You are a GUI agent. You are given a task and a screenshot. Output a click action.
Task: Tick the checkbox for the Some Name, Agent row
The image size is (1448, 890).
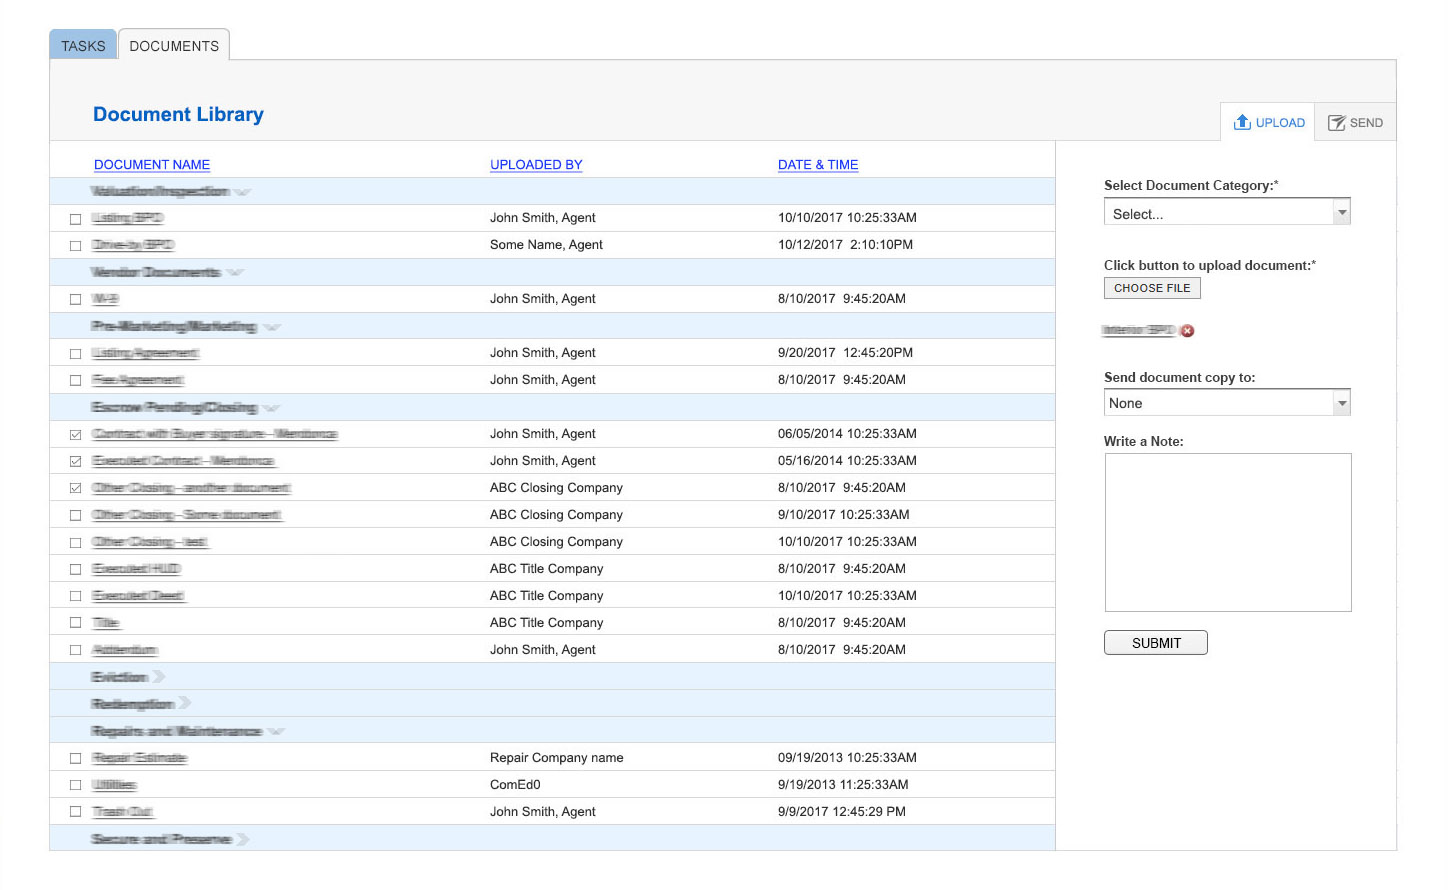pyautogui.click(x=75, y=245)
